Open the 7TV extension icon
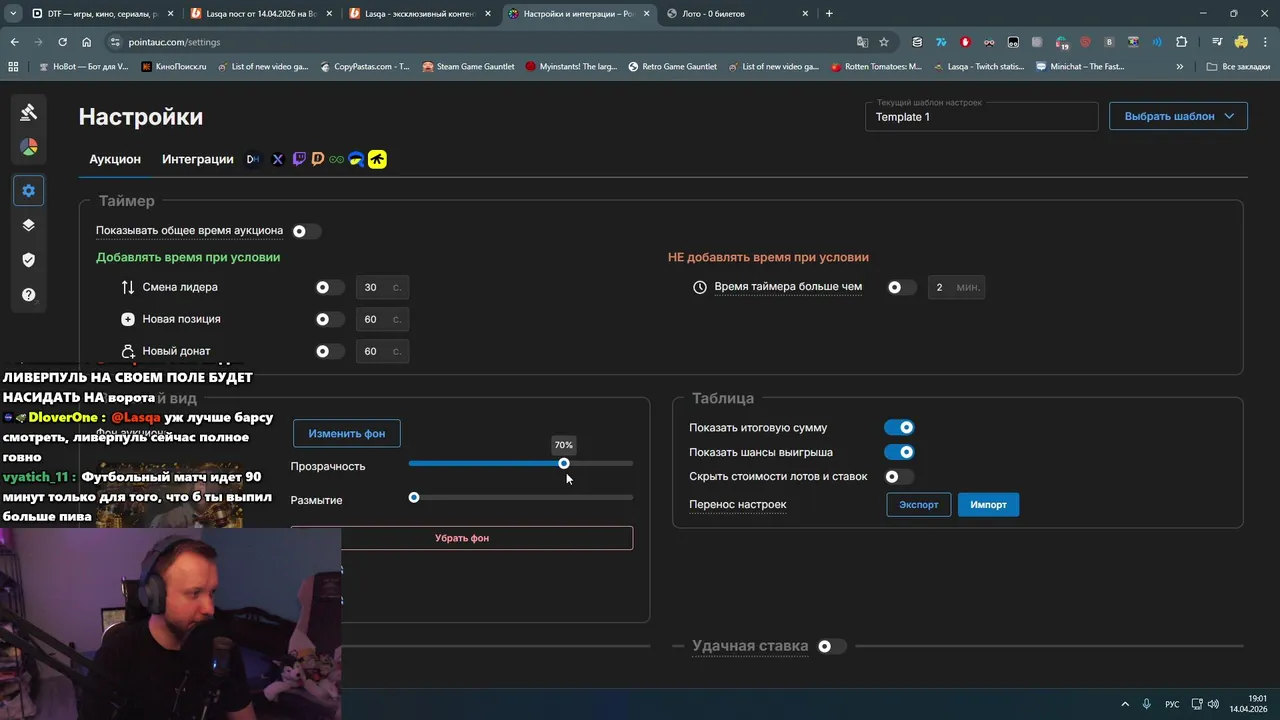Screen dimensions: 1280x720 coord(941,42)
